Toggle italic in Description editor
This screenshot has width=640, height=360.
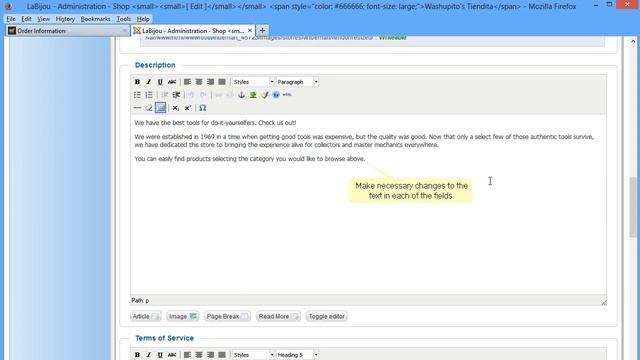tap(149, 82)
